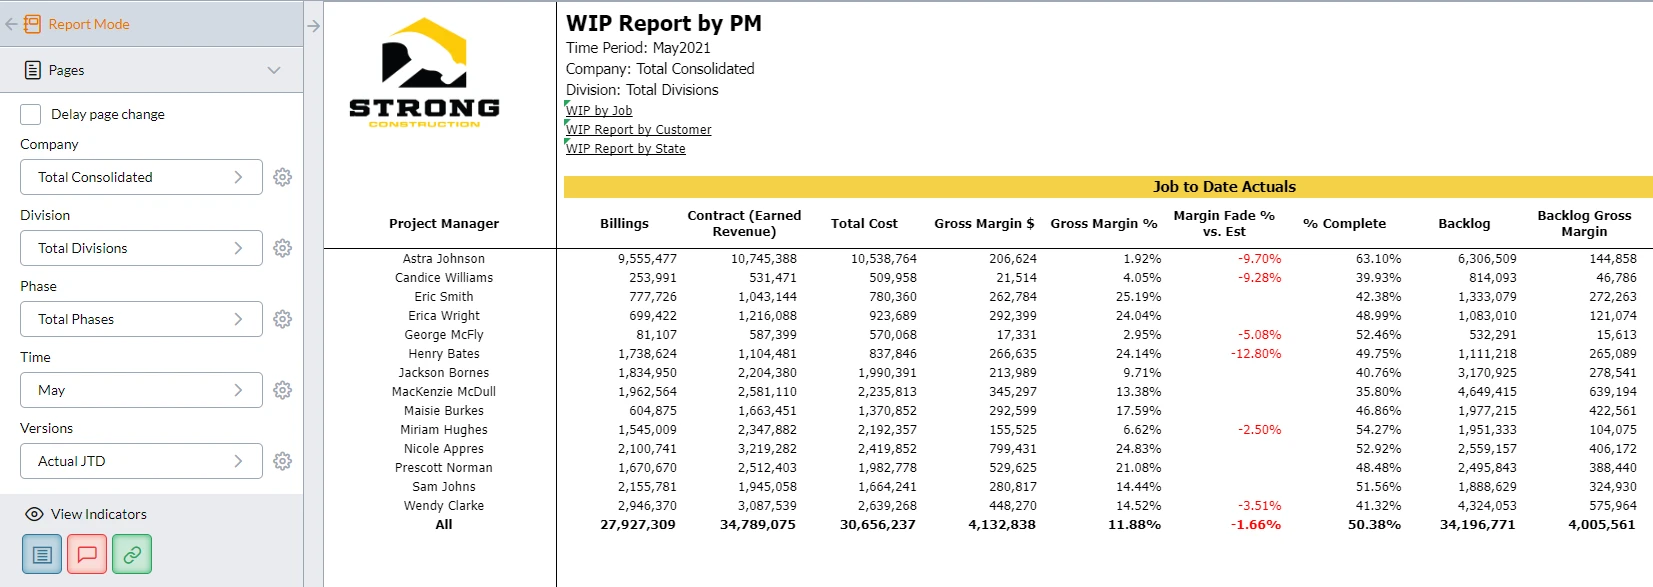Select the Candice Williams row name

tap(444, 278)
